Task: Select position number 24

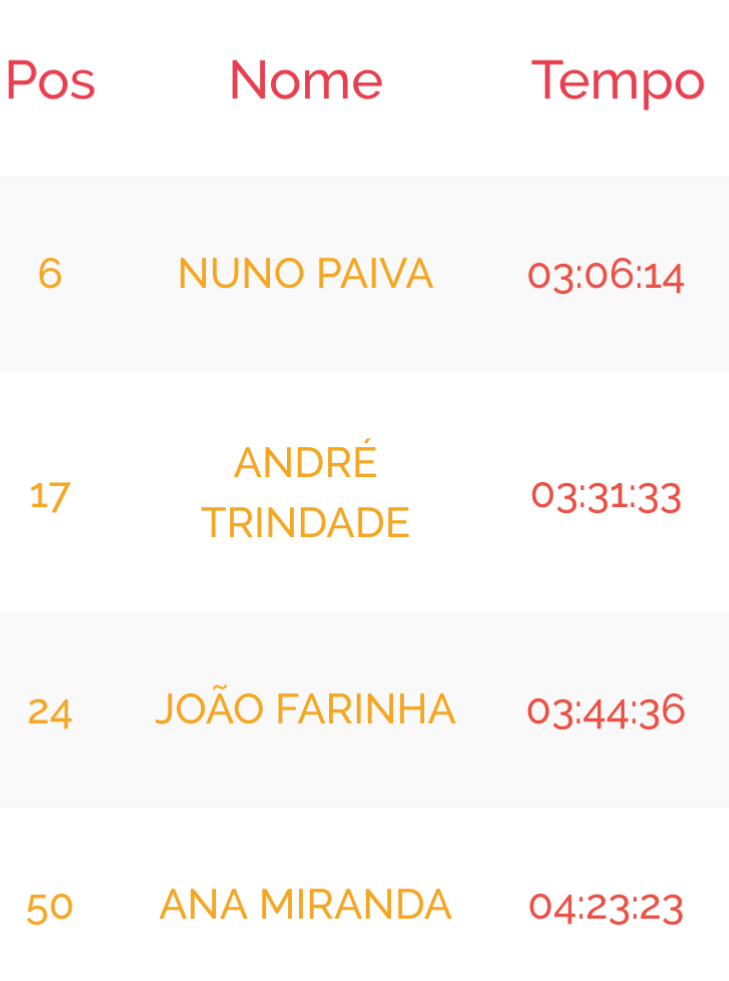Action: (x=50, y=711)
